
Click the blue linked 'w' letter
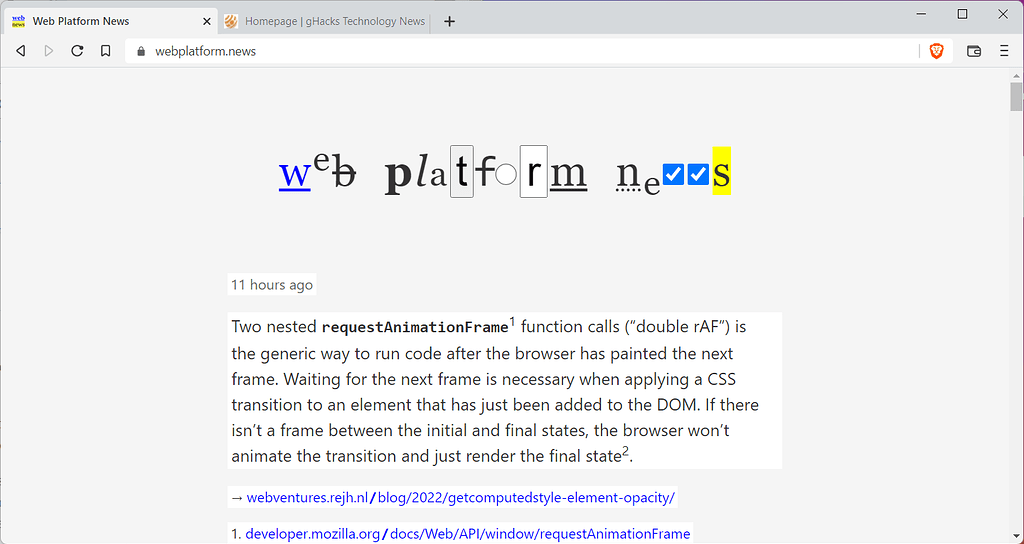(x=295, y=173)
